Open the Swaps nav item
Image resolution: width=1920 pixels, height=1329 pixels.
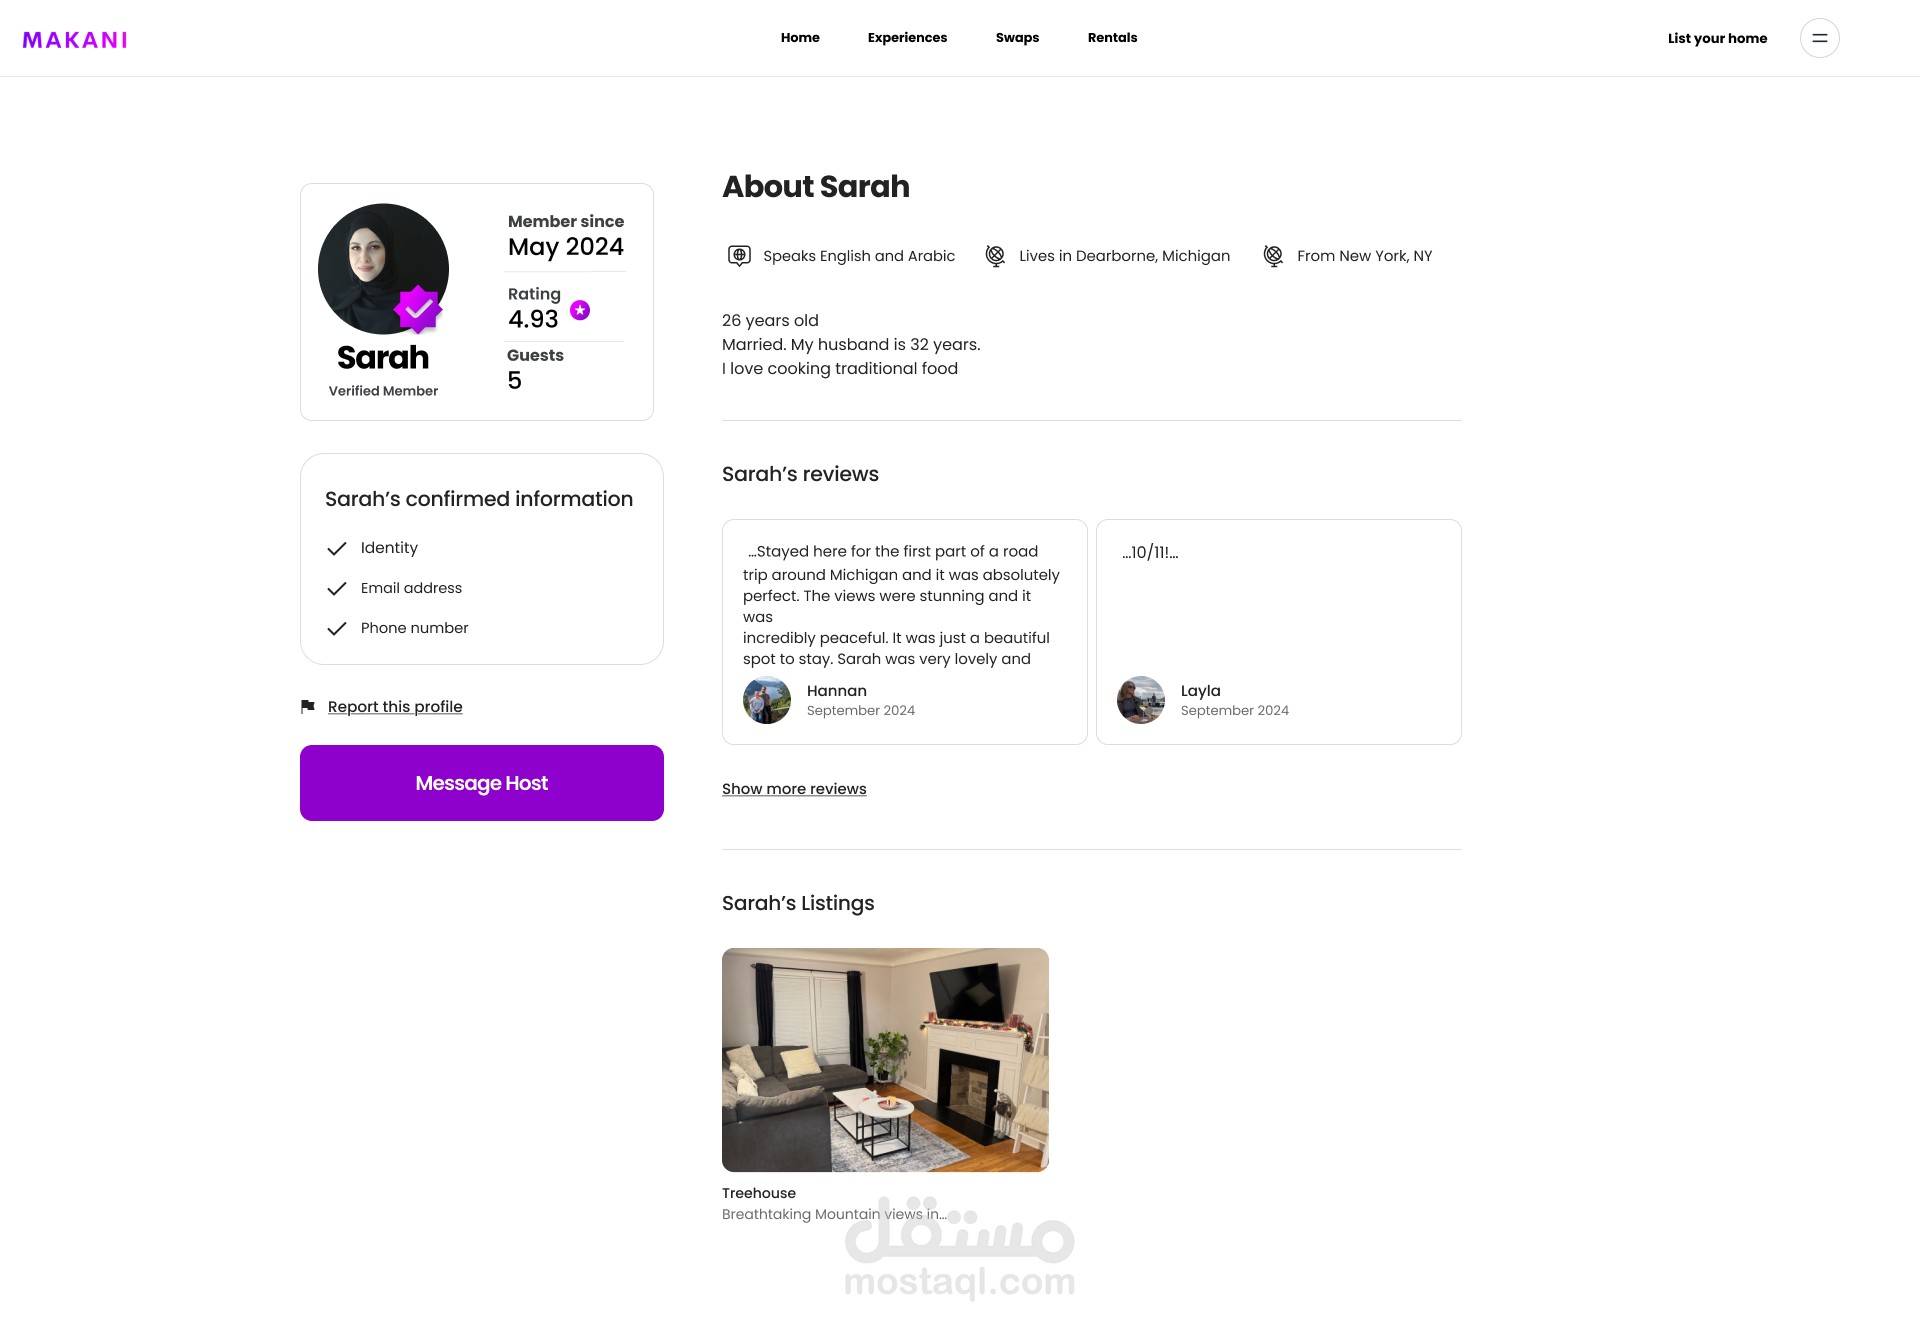1017,38
